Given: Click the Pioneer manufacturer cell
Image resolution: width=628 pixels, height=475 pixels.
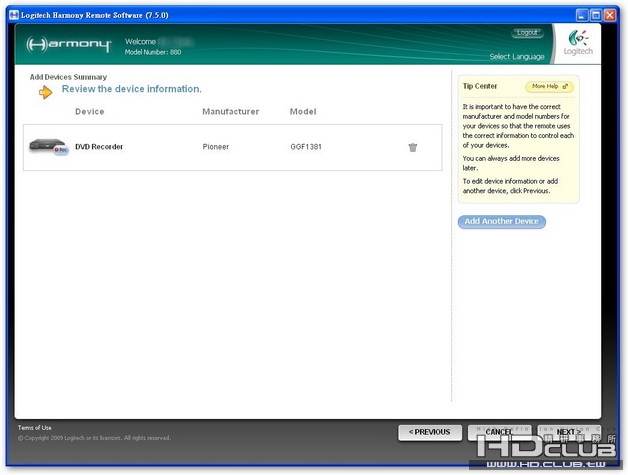Looking at the screenshot, I should [x=215, y=147].
